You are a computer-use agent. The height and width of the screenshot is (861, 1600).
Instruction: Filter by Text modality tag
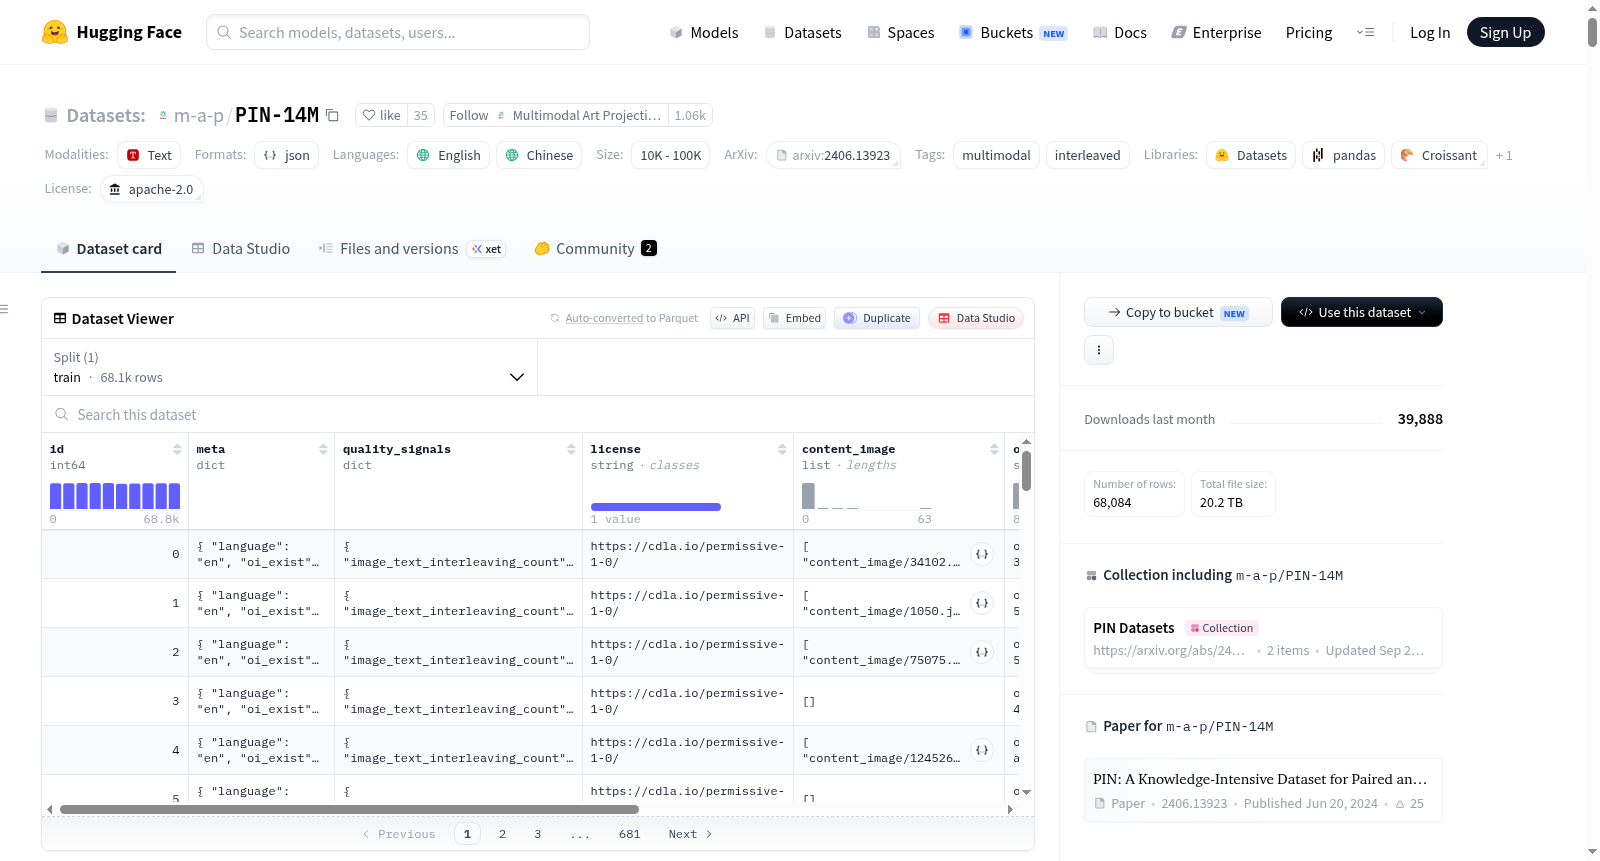tap(149, 155)
